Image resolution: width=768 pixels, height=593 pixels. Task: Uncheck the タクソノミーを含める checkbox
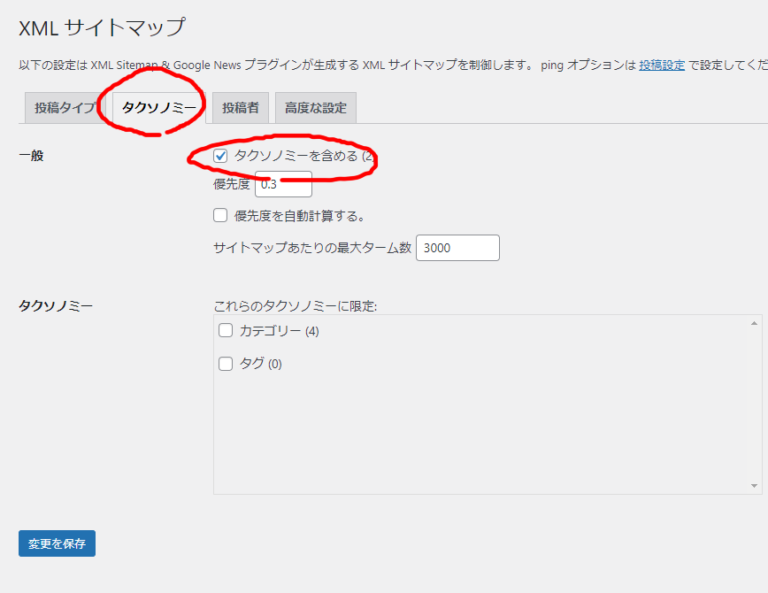coord(220,156)
